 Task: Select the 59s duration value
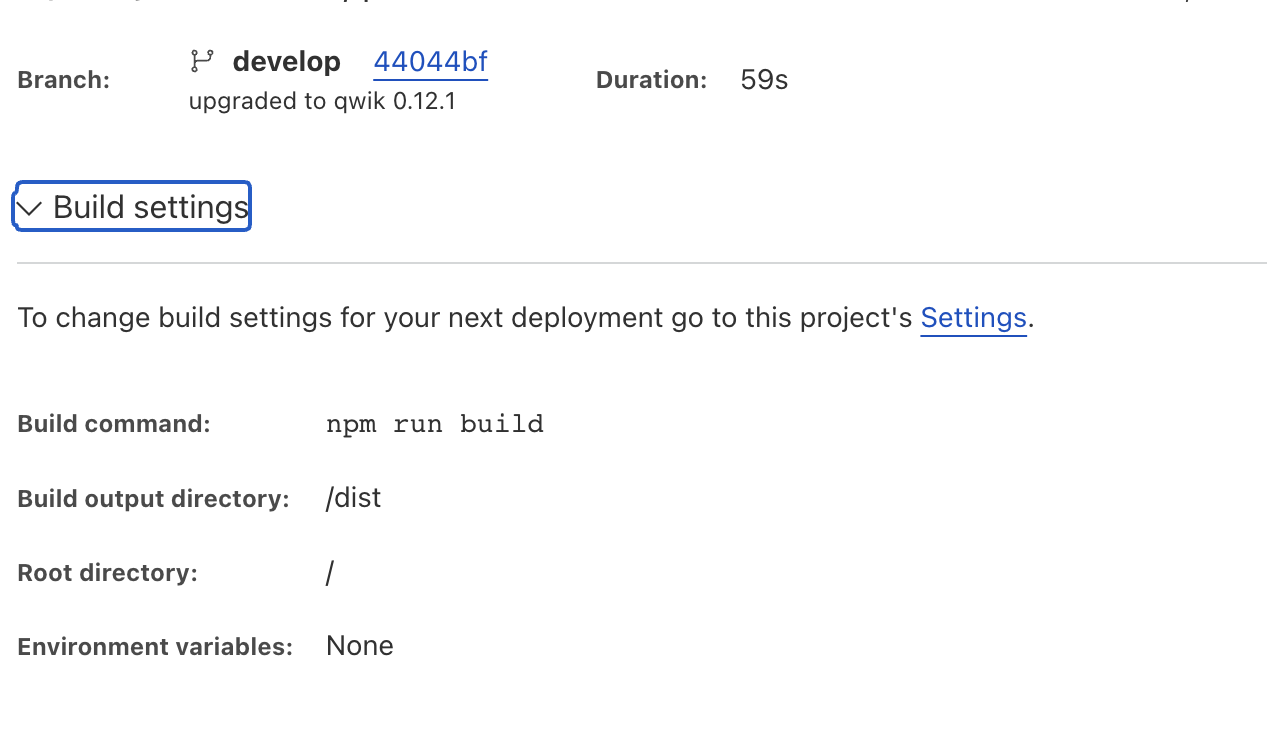click(764, 80)
